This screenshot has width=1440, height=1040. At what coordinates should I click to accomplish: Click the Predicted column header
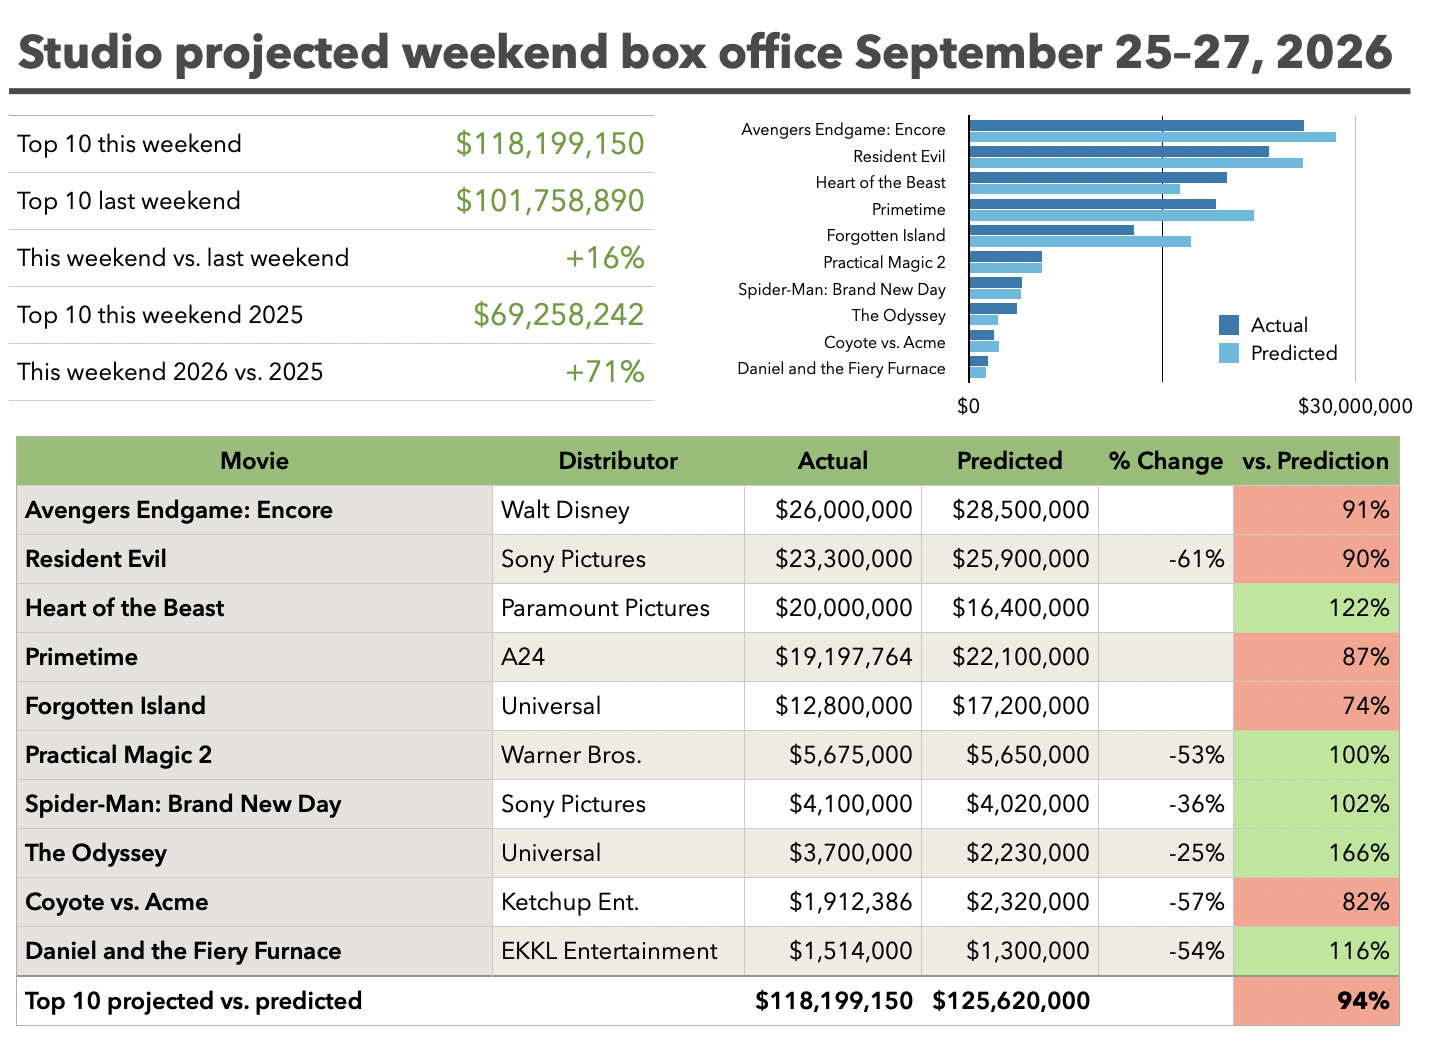pyautogui.click(x=1010, y=461)
